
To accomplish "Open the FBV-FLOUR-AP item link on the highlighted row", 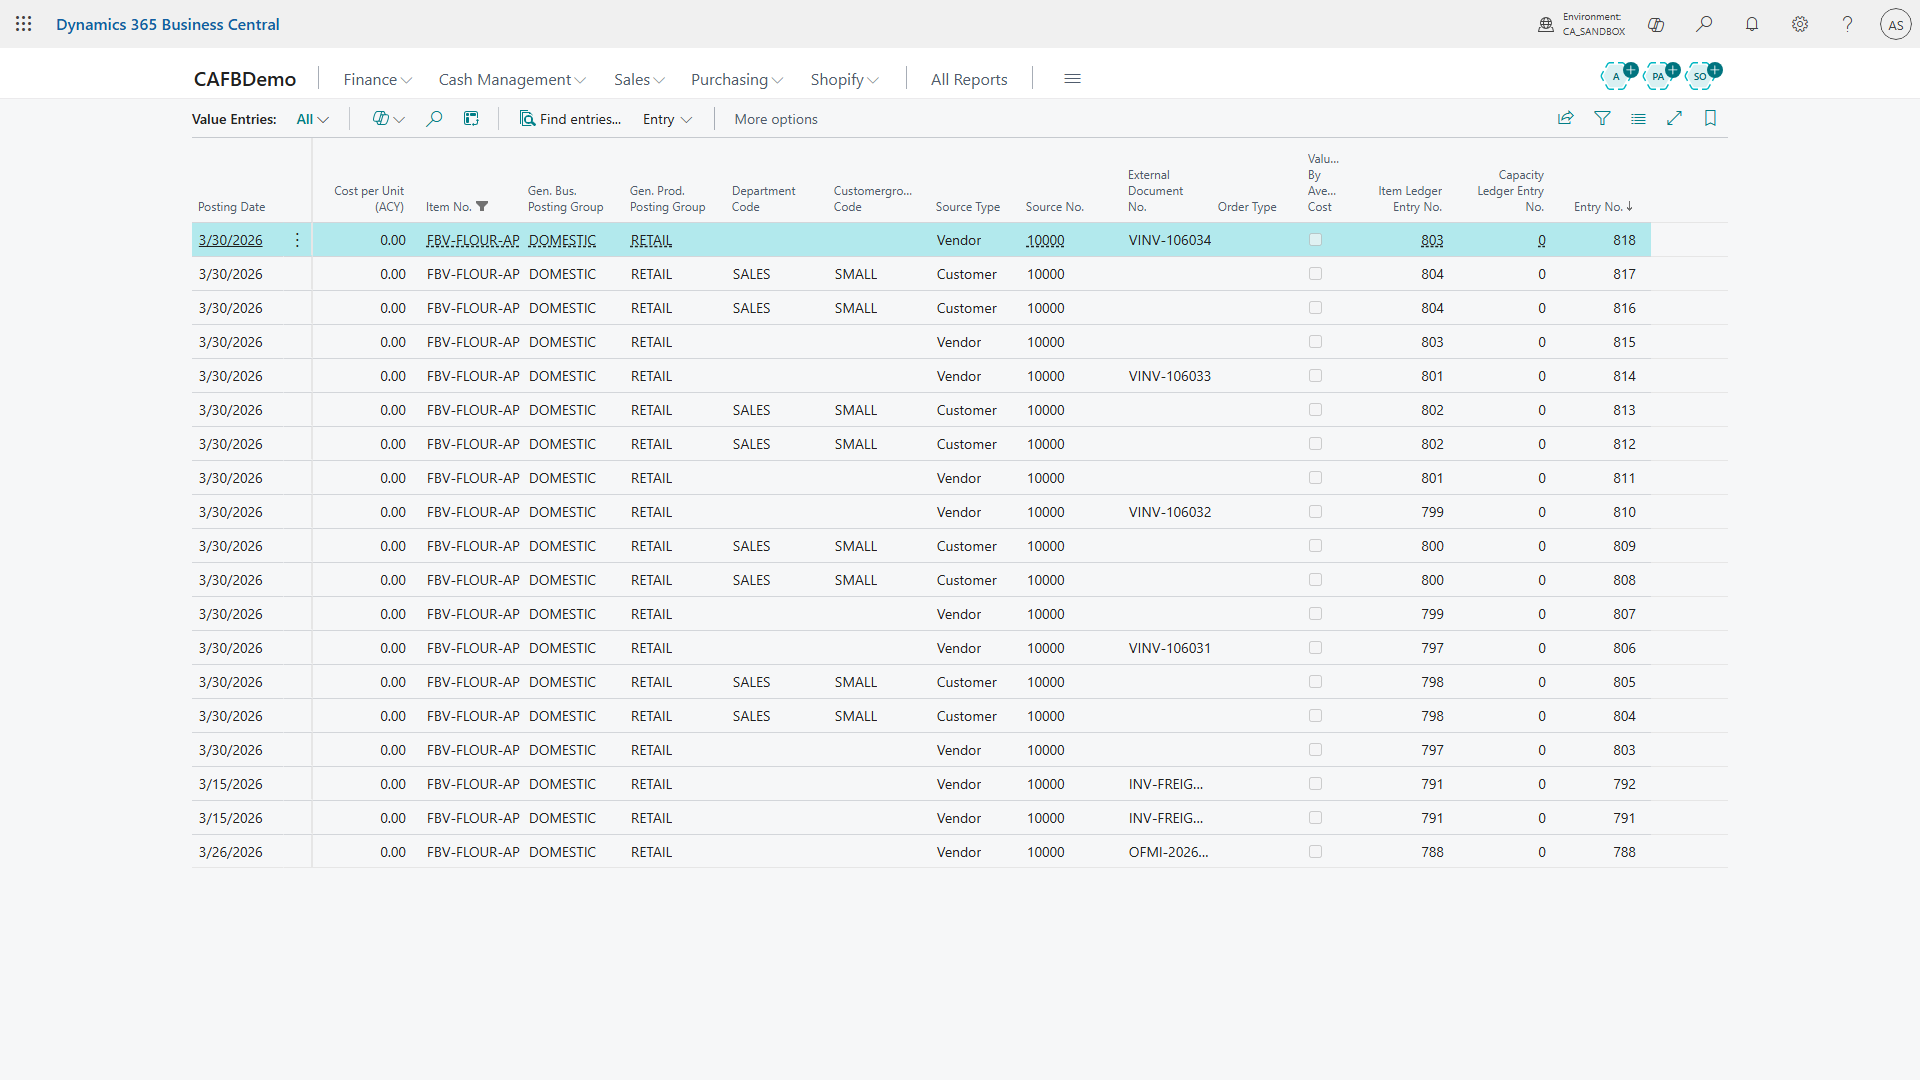I will click(472, 240).
